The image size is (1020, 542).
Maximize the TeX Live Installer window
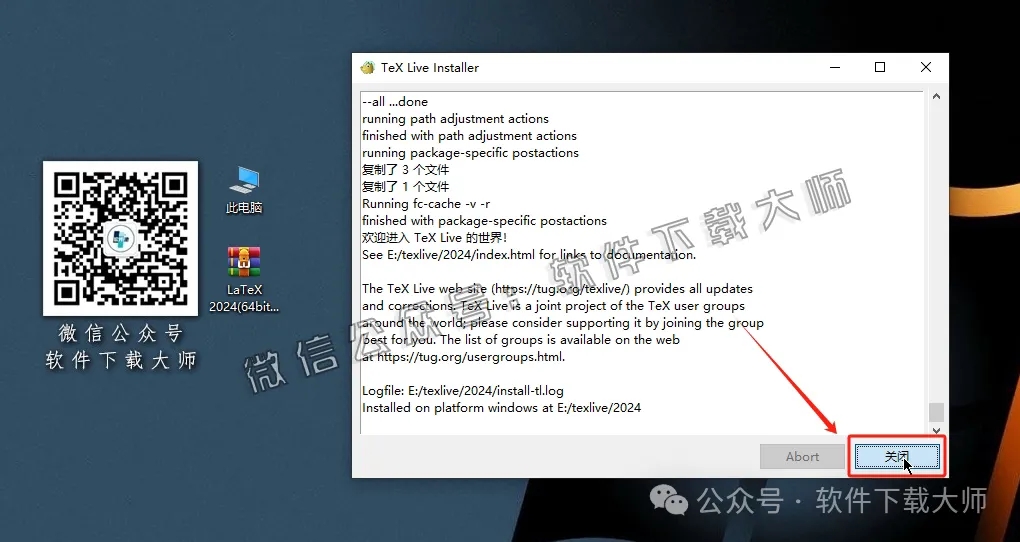(x=880, y=67)
